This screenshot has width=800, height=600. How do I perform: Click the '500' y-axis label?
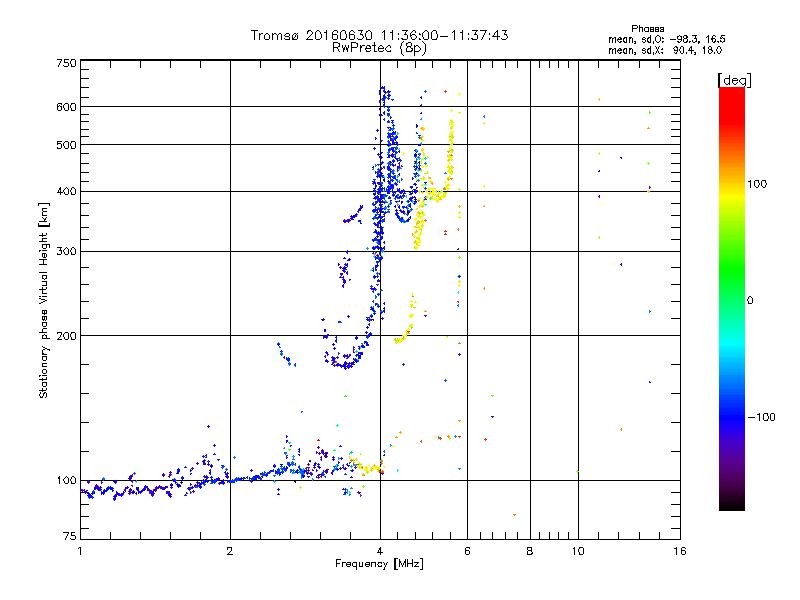[66, 145]
